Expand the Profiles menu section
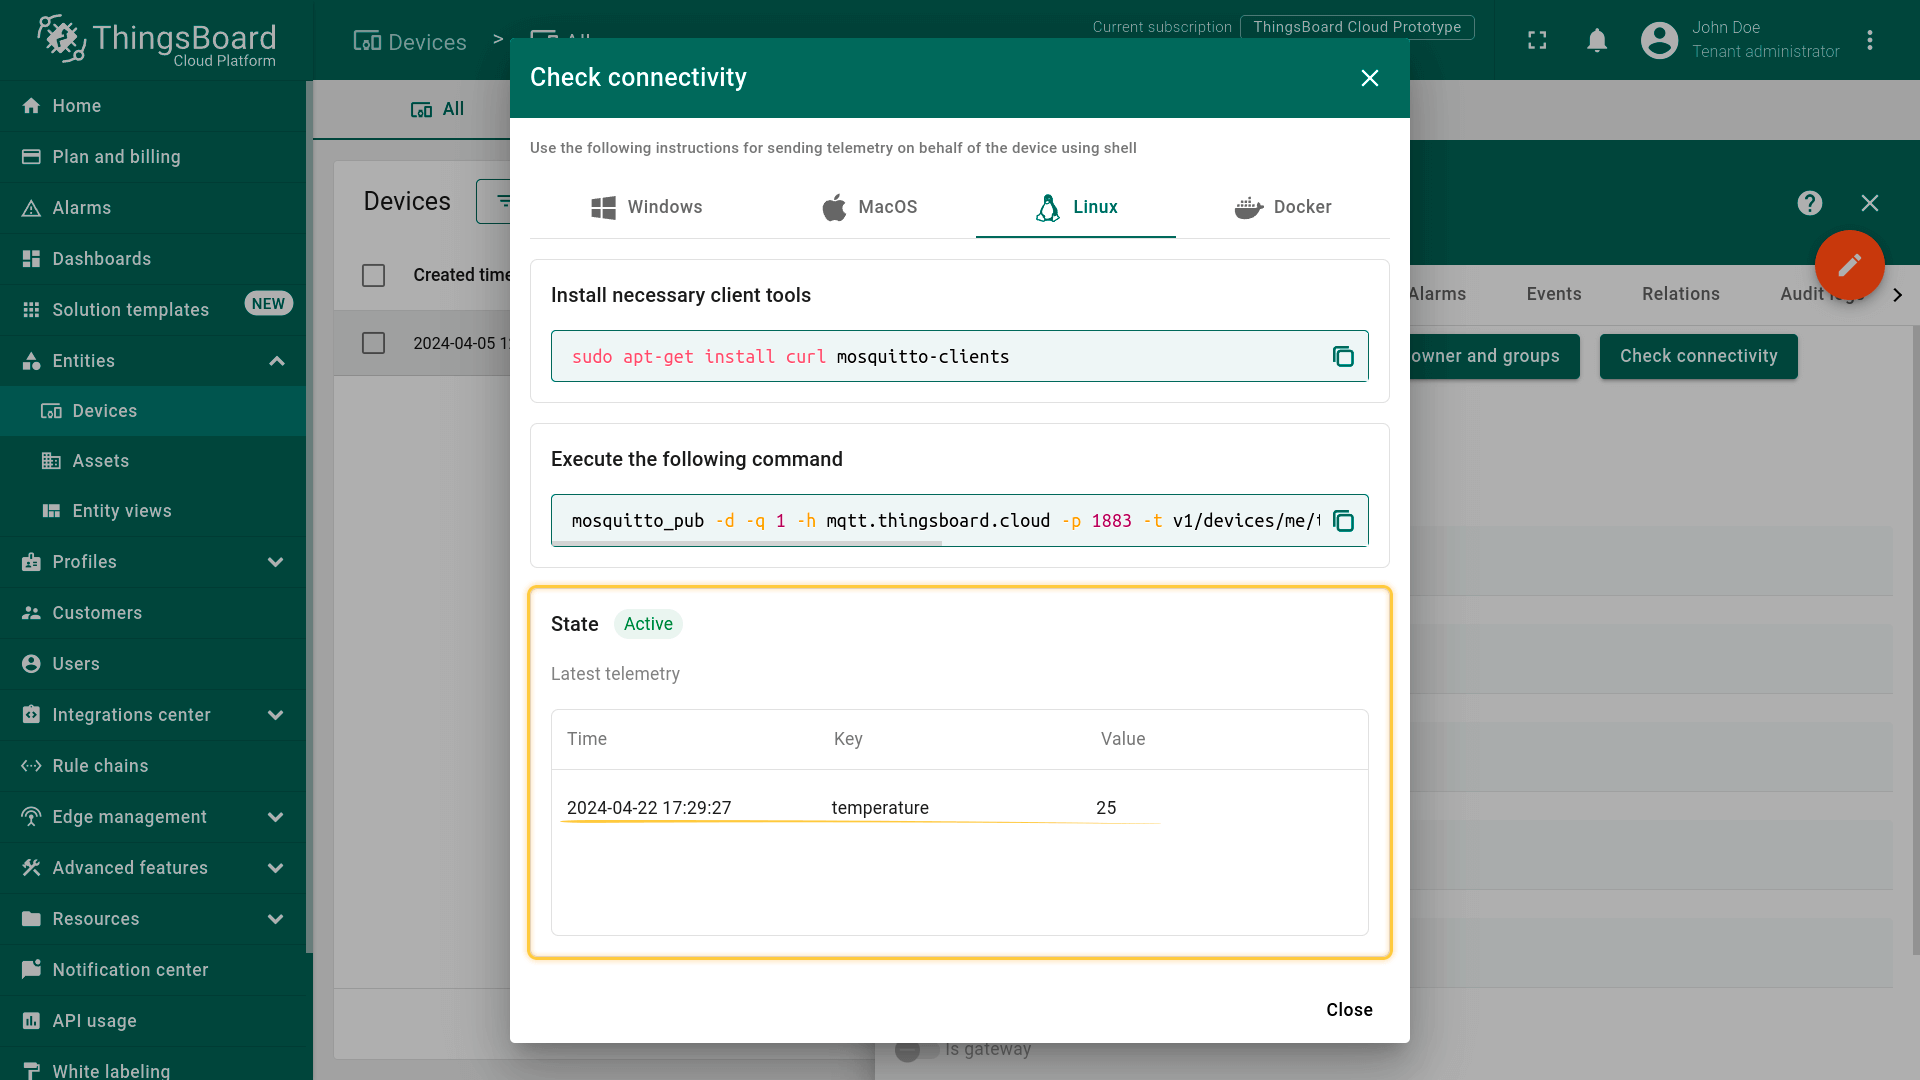 click(x=276, y=562)
